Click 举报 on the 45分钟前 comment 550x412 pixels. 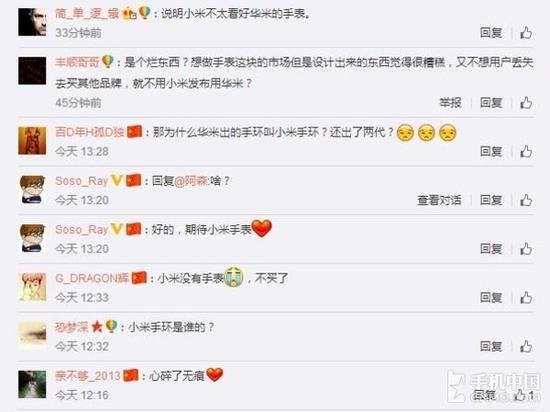450,103
